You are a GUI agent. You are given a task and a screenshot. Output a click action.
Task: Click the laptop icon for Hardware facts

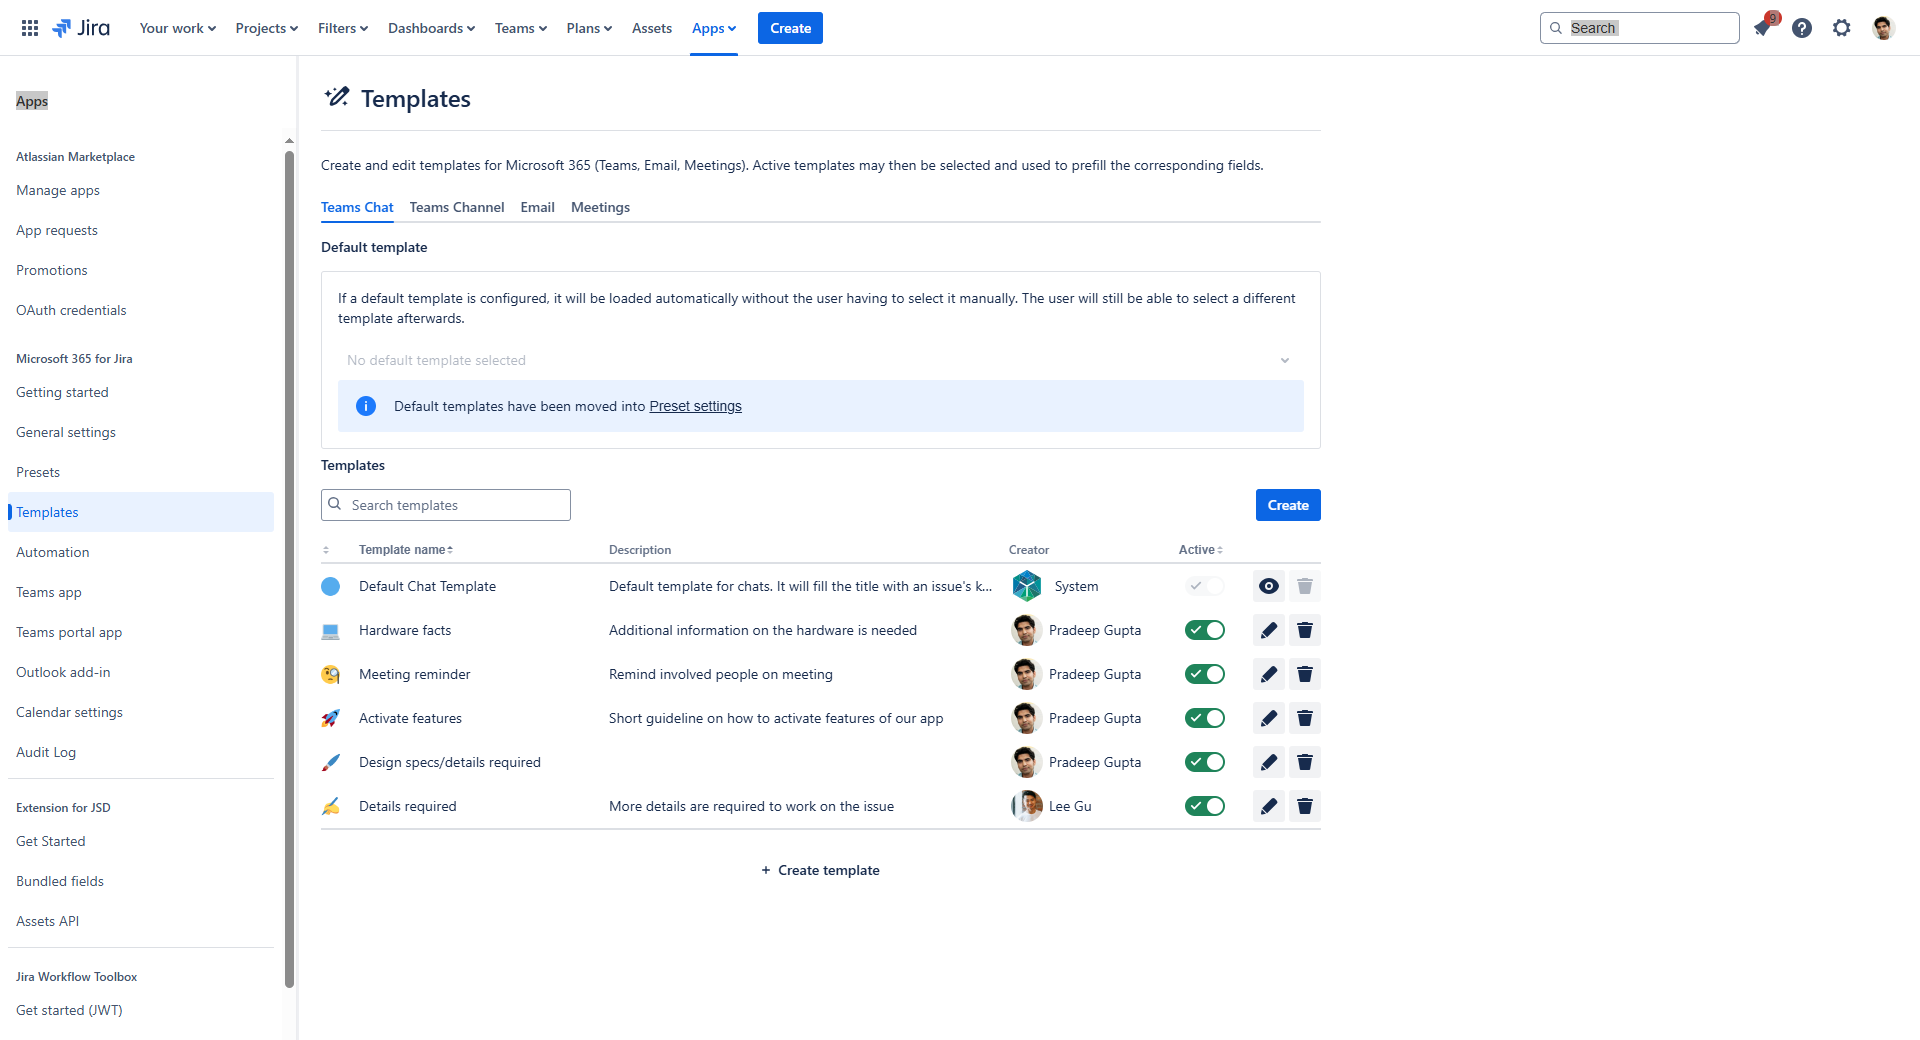tap(331, 631)
